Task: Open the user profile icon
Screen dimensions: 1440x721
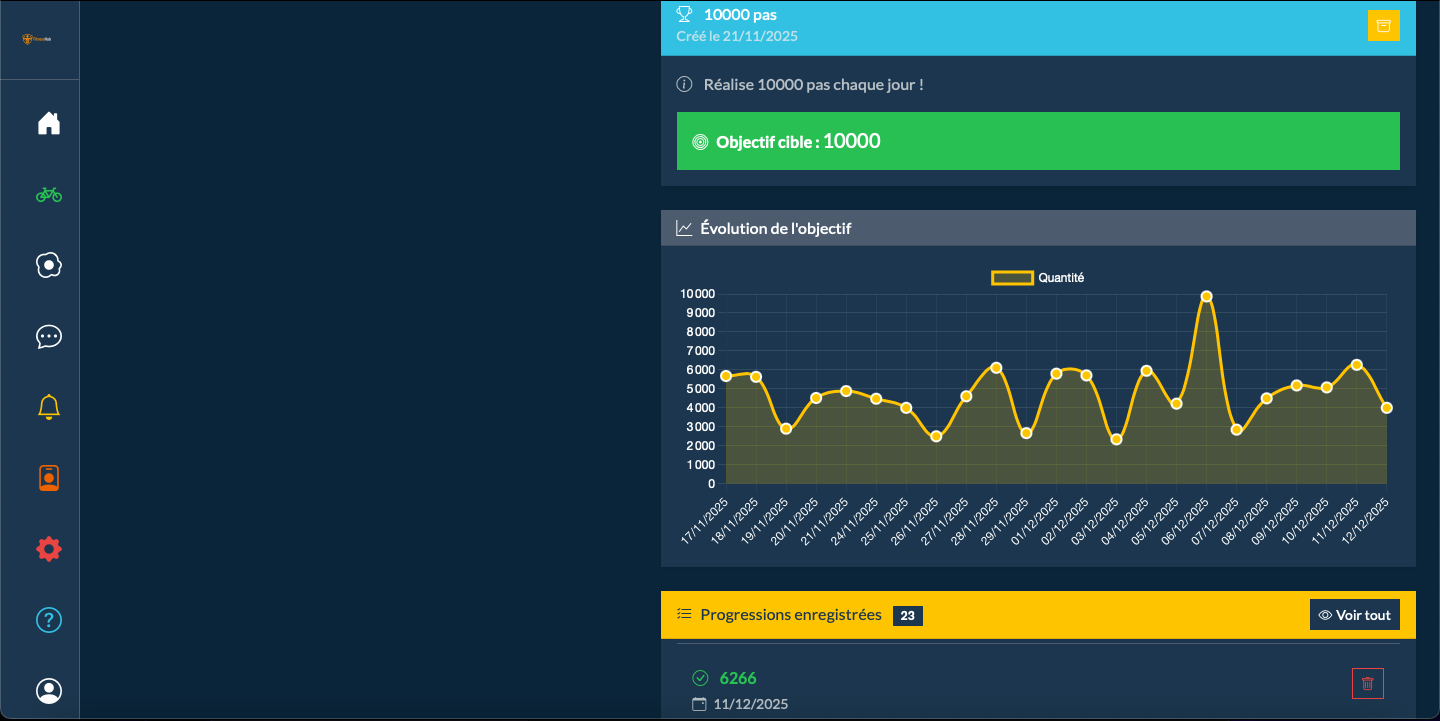Action: tap(49, 691)
